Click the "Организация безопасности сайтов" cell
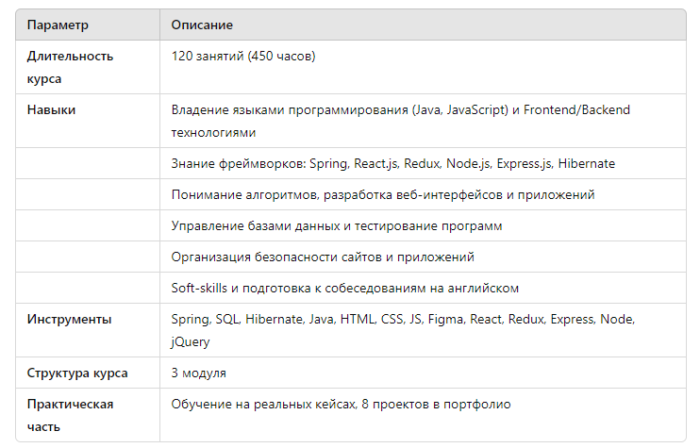Viewport: 700px width, 448px height. click(x=322, y=257)
